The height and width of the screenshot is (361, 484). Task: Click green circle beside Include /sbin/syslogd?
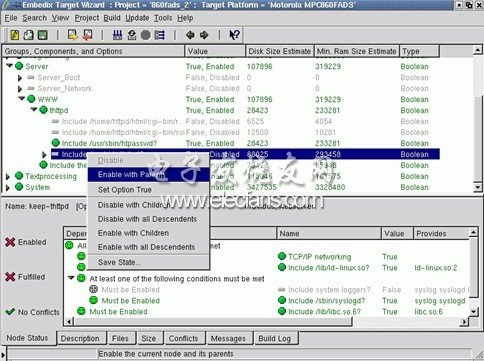(282, 300)
